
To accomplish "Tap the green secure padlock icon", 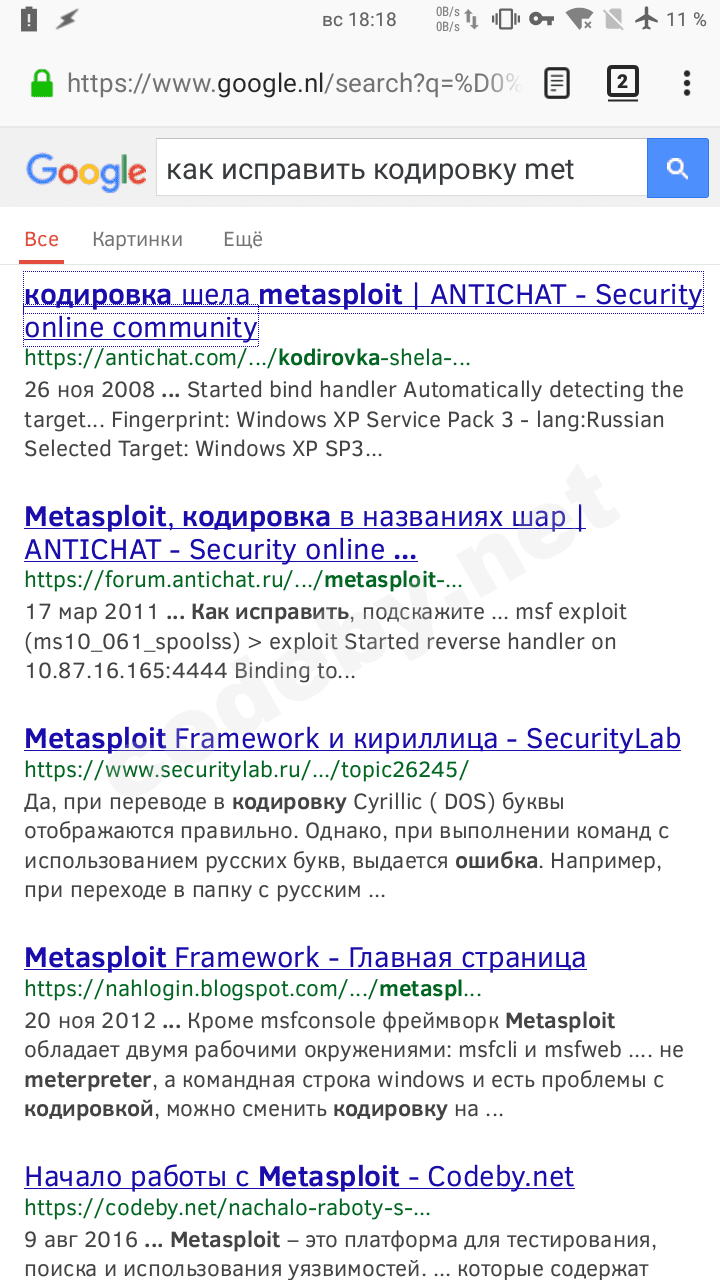I will pos(41,83).
